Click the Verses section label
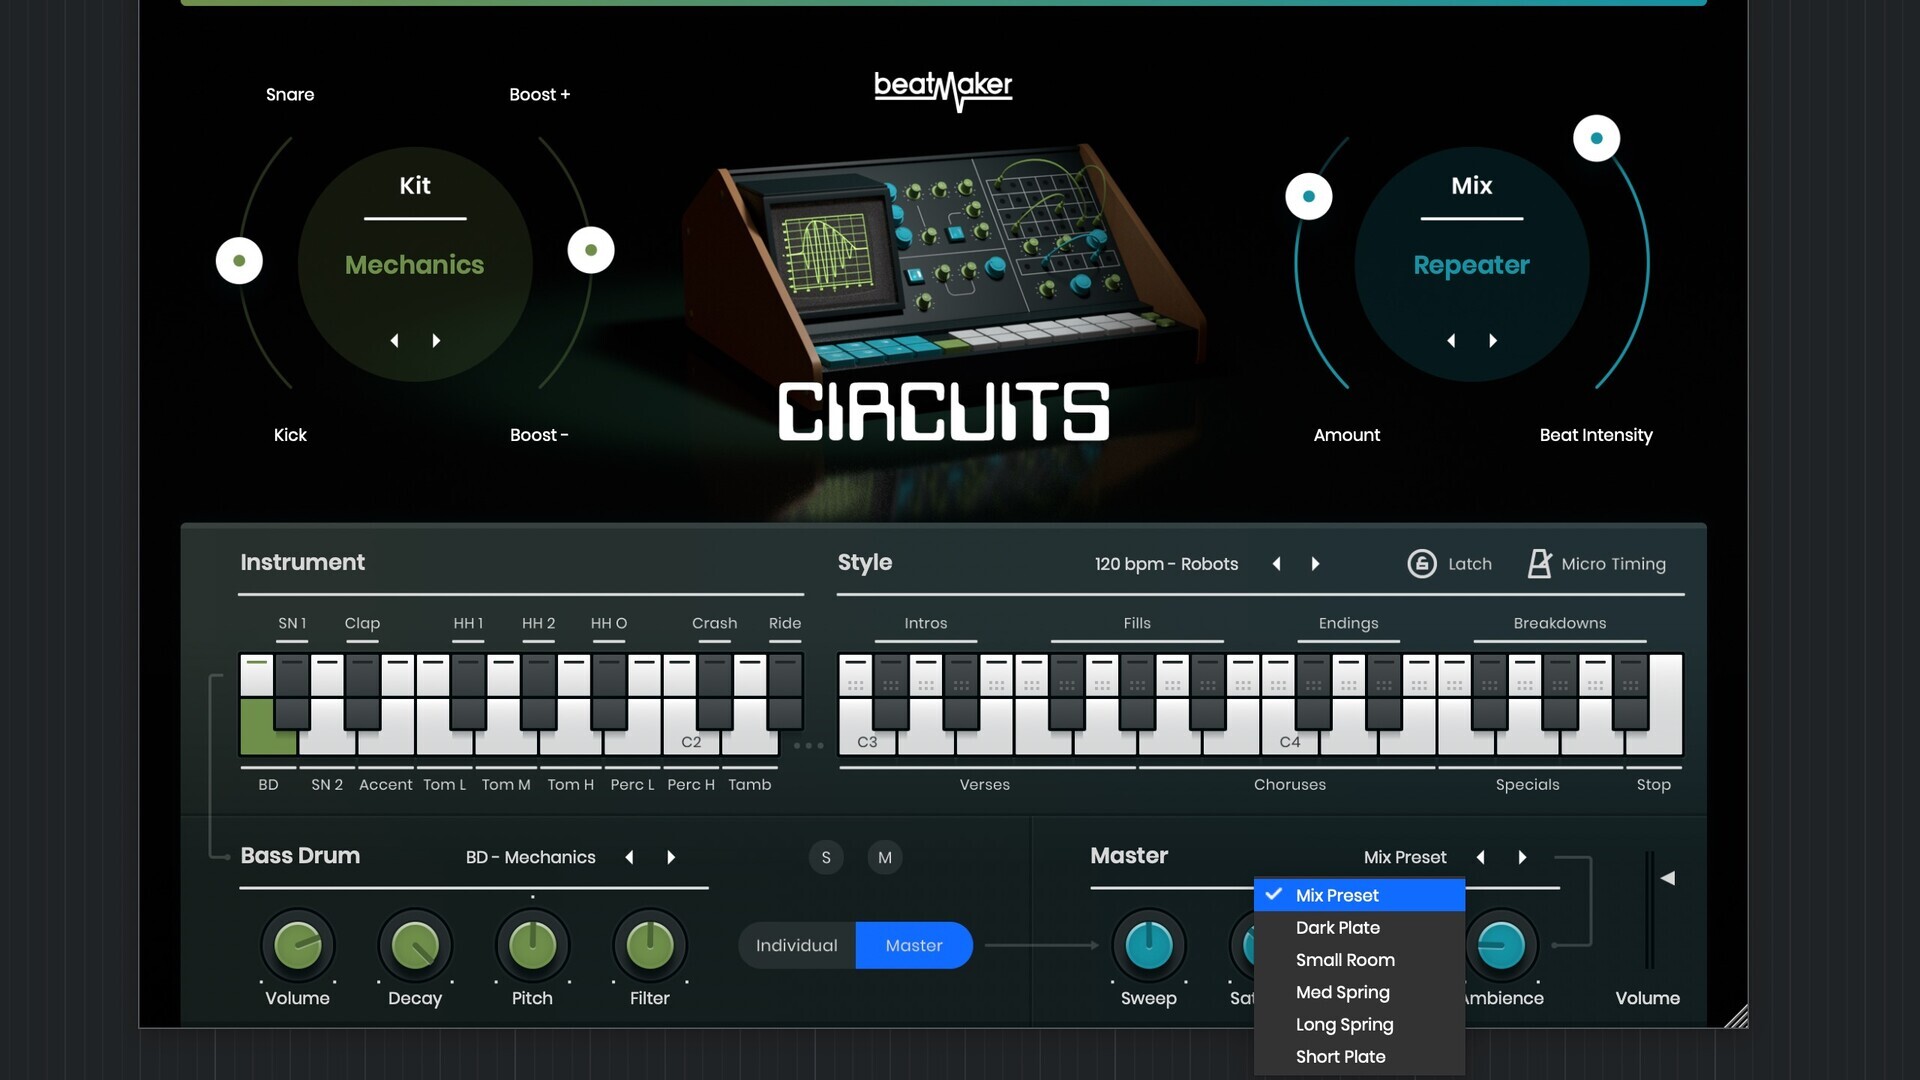 click(x=985, y=785)
